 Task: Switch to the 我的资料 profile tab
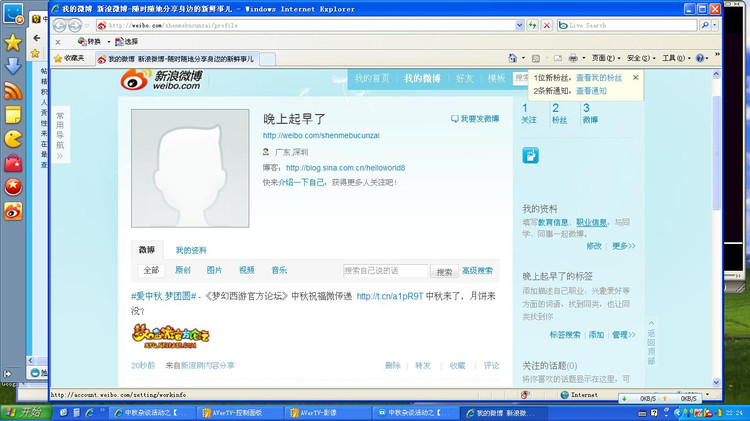point(191,250)
